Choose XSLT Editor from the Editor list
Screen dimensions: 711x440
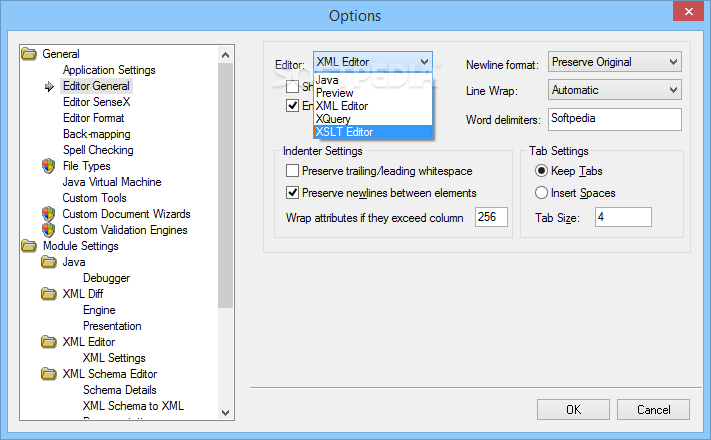click(x=344, y=132)
